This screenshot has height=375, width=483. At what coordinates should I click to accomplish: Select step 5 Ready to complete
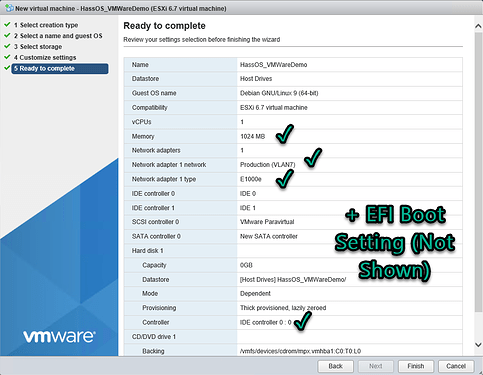[x=60, y=68]
